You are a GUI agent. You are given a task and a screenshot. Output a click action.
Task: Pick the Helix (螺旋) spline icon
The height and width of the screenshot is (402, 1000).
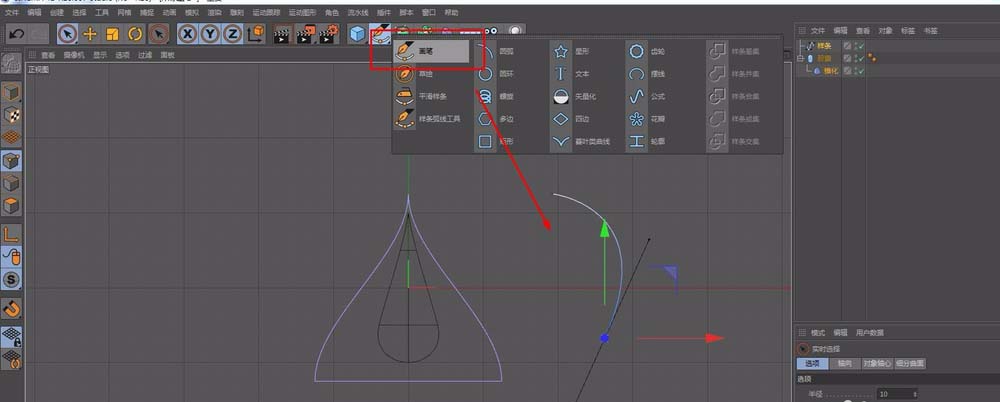(x=485, y=96)
